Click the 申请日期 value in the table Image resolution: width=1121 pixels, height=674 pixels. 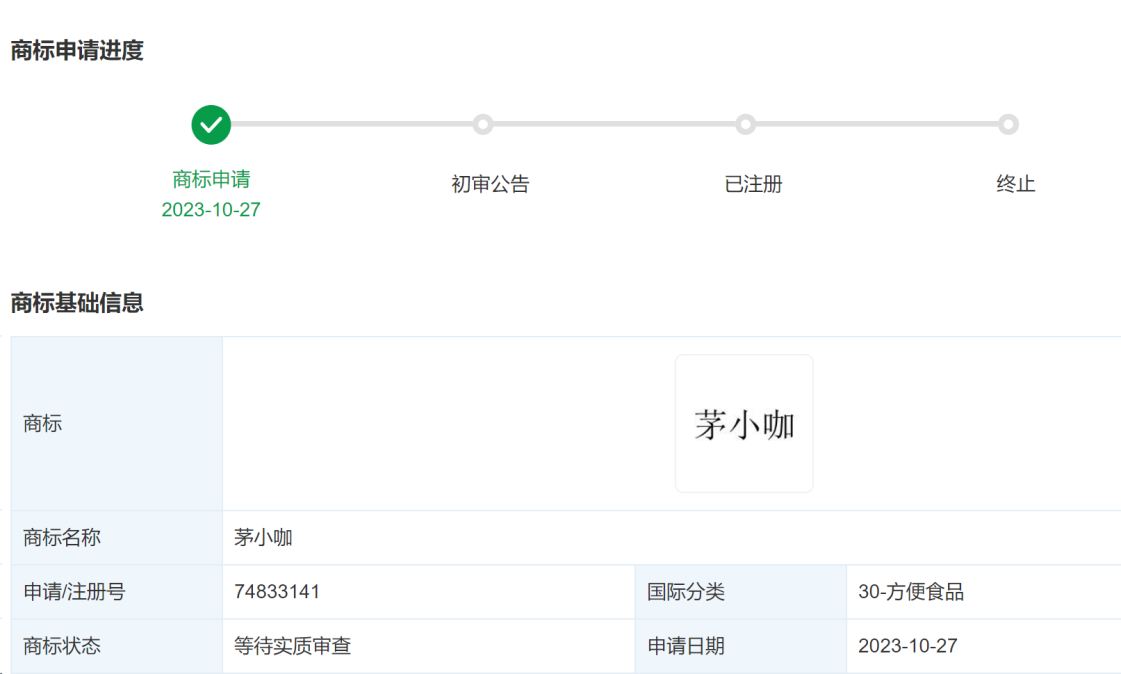coord(907,646)
